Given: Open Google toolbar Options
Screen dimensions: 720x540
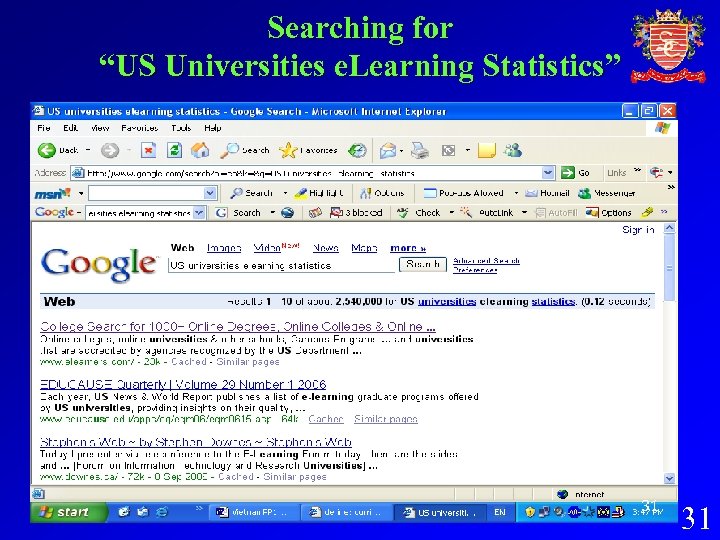Looking at the screenshot, I should (609, 213).
